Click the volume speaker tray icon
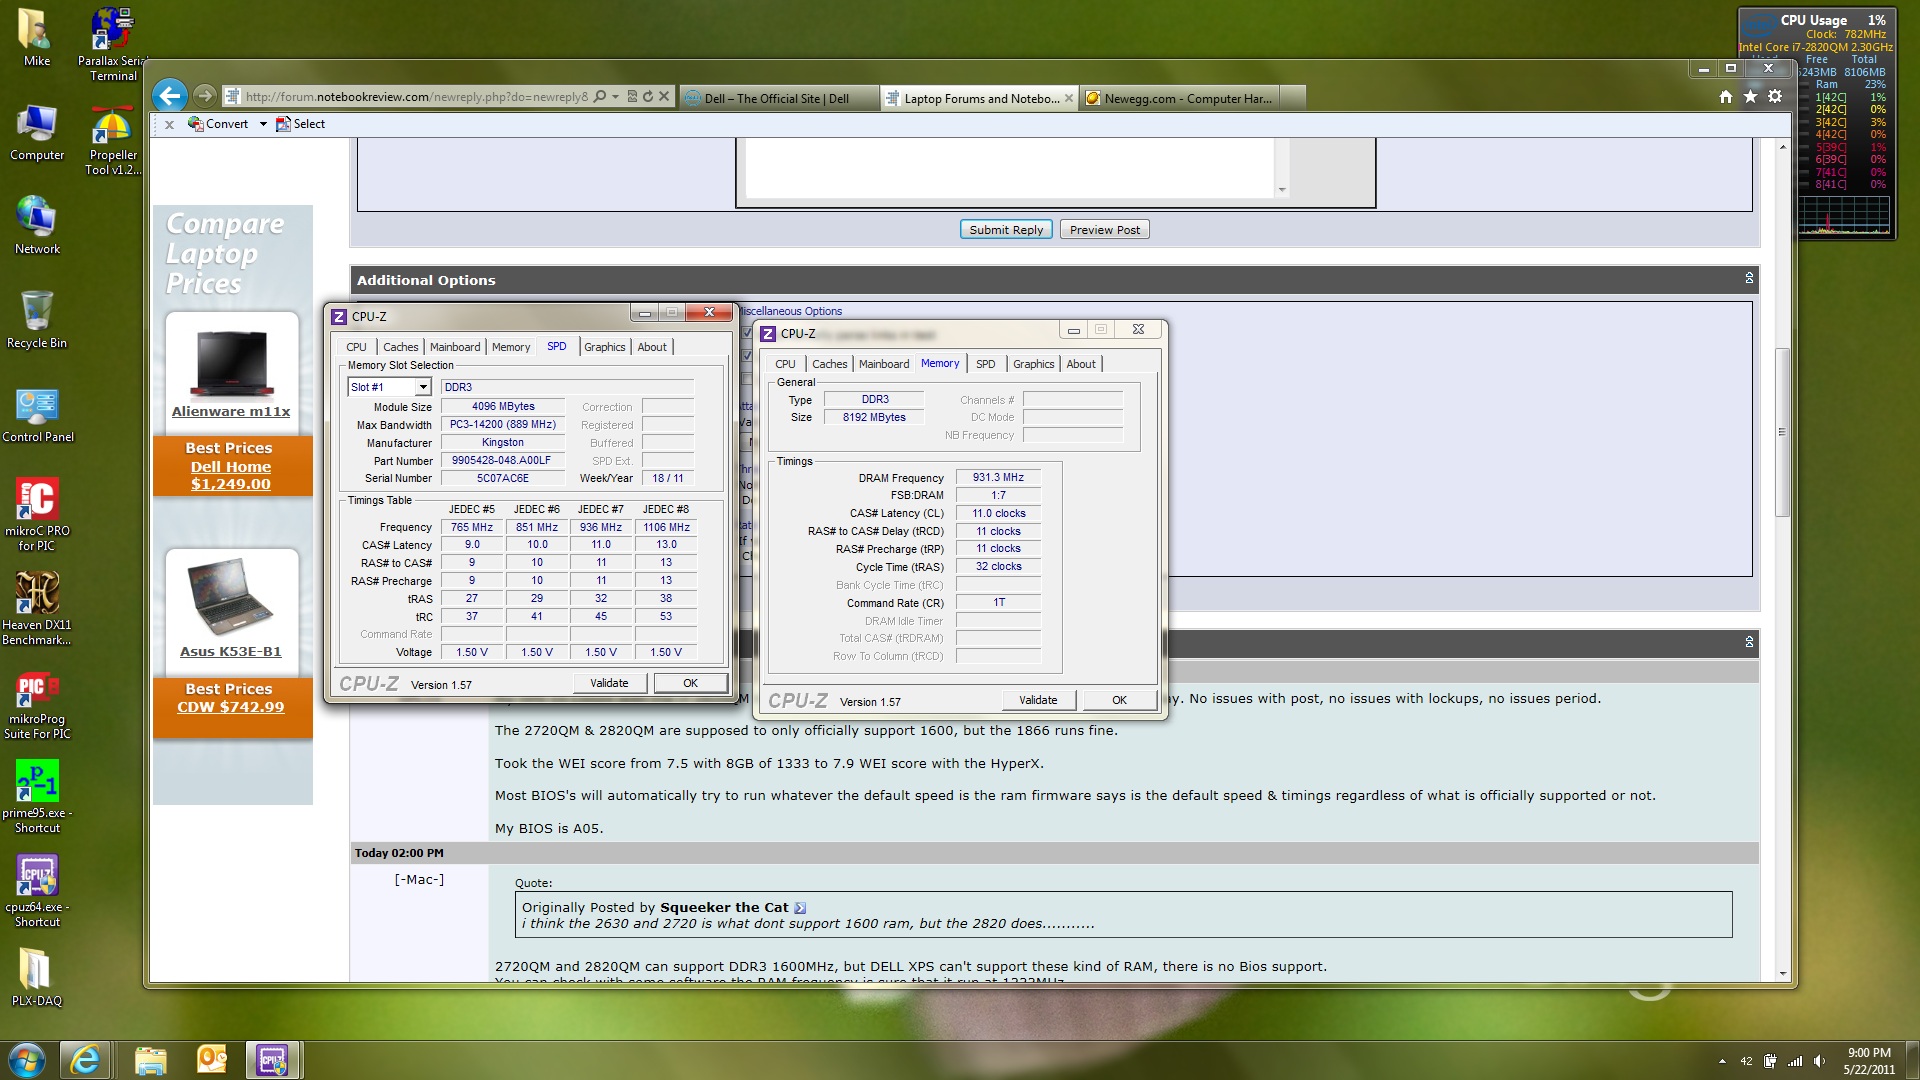1920x1080 pixels. [x=1819, y=1062]
